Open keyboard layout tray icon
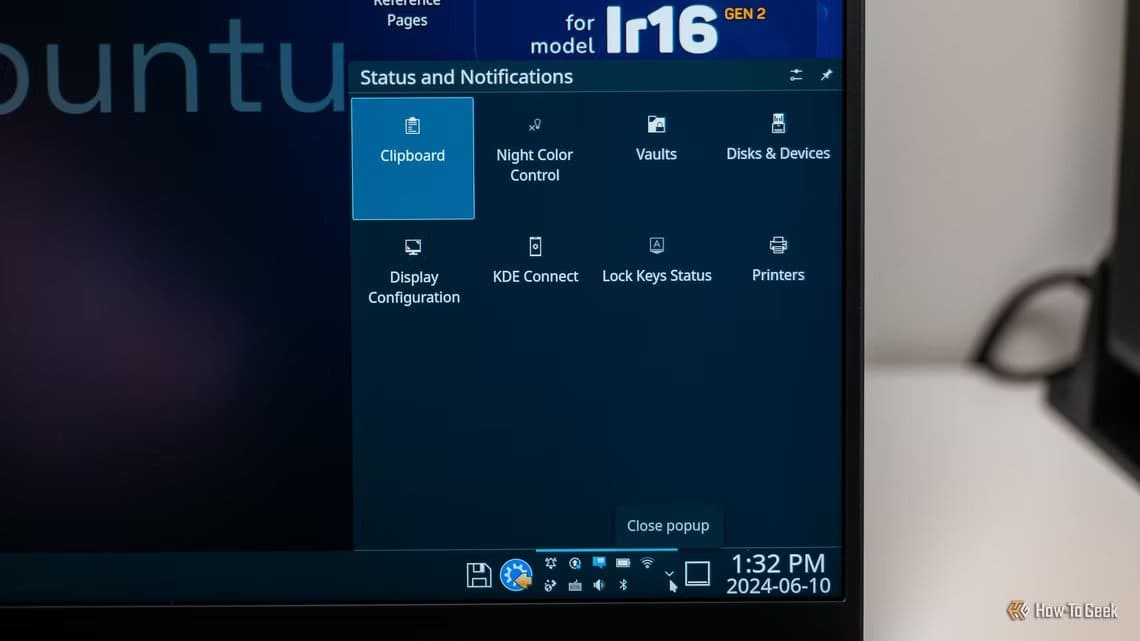Viewport: 1140px width, 641px height. tap(575, 585)
